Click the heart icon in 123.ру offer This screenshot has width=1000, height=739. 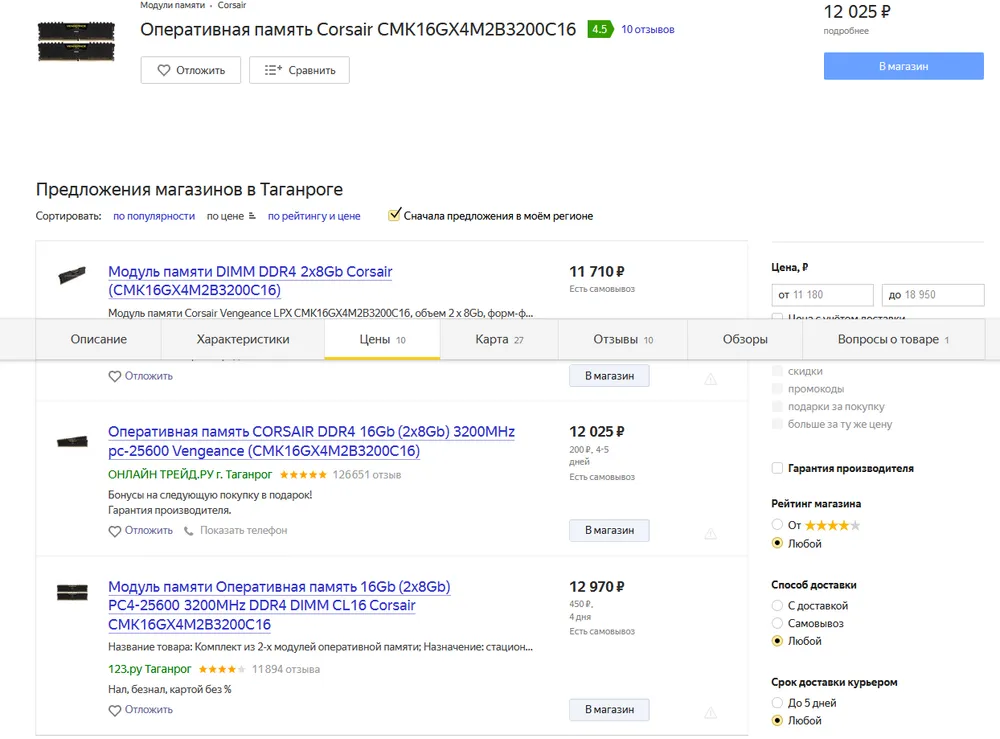pyautogui.click(x=114, y=710)
